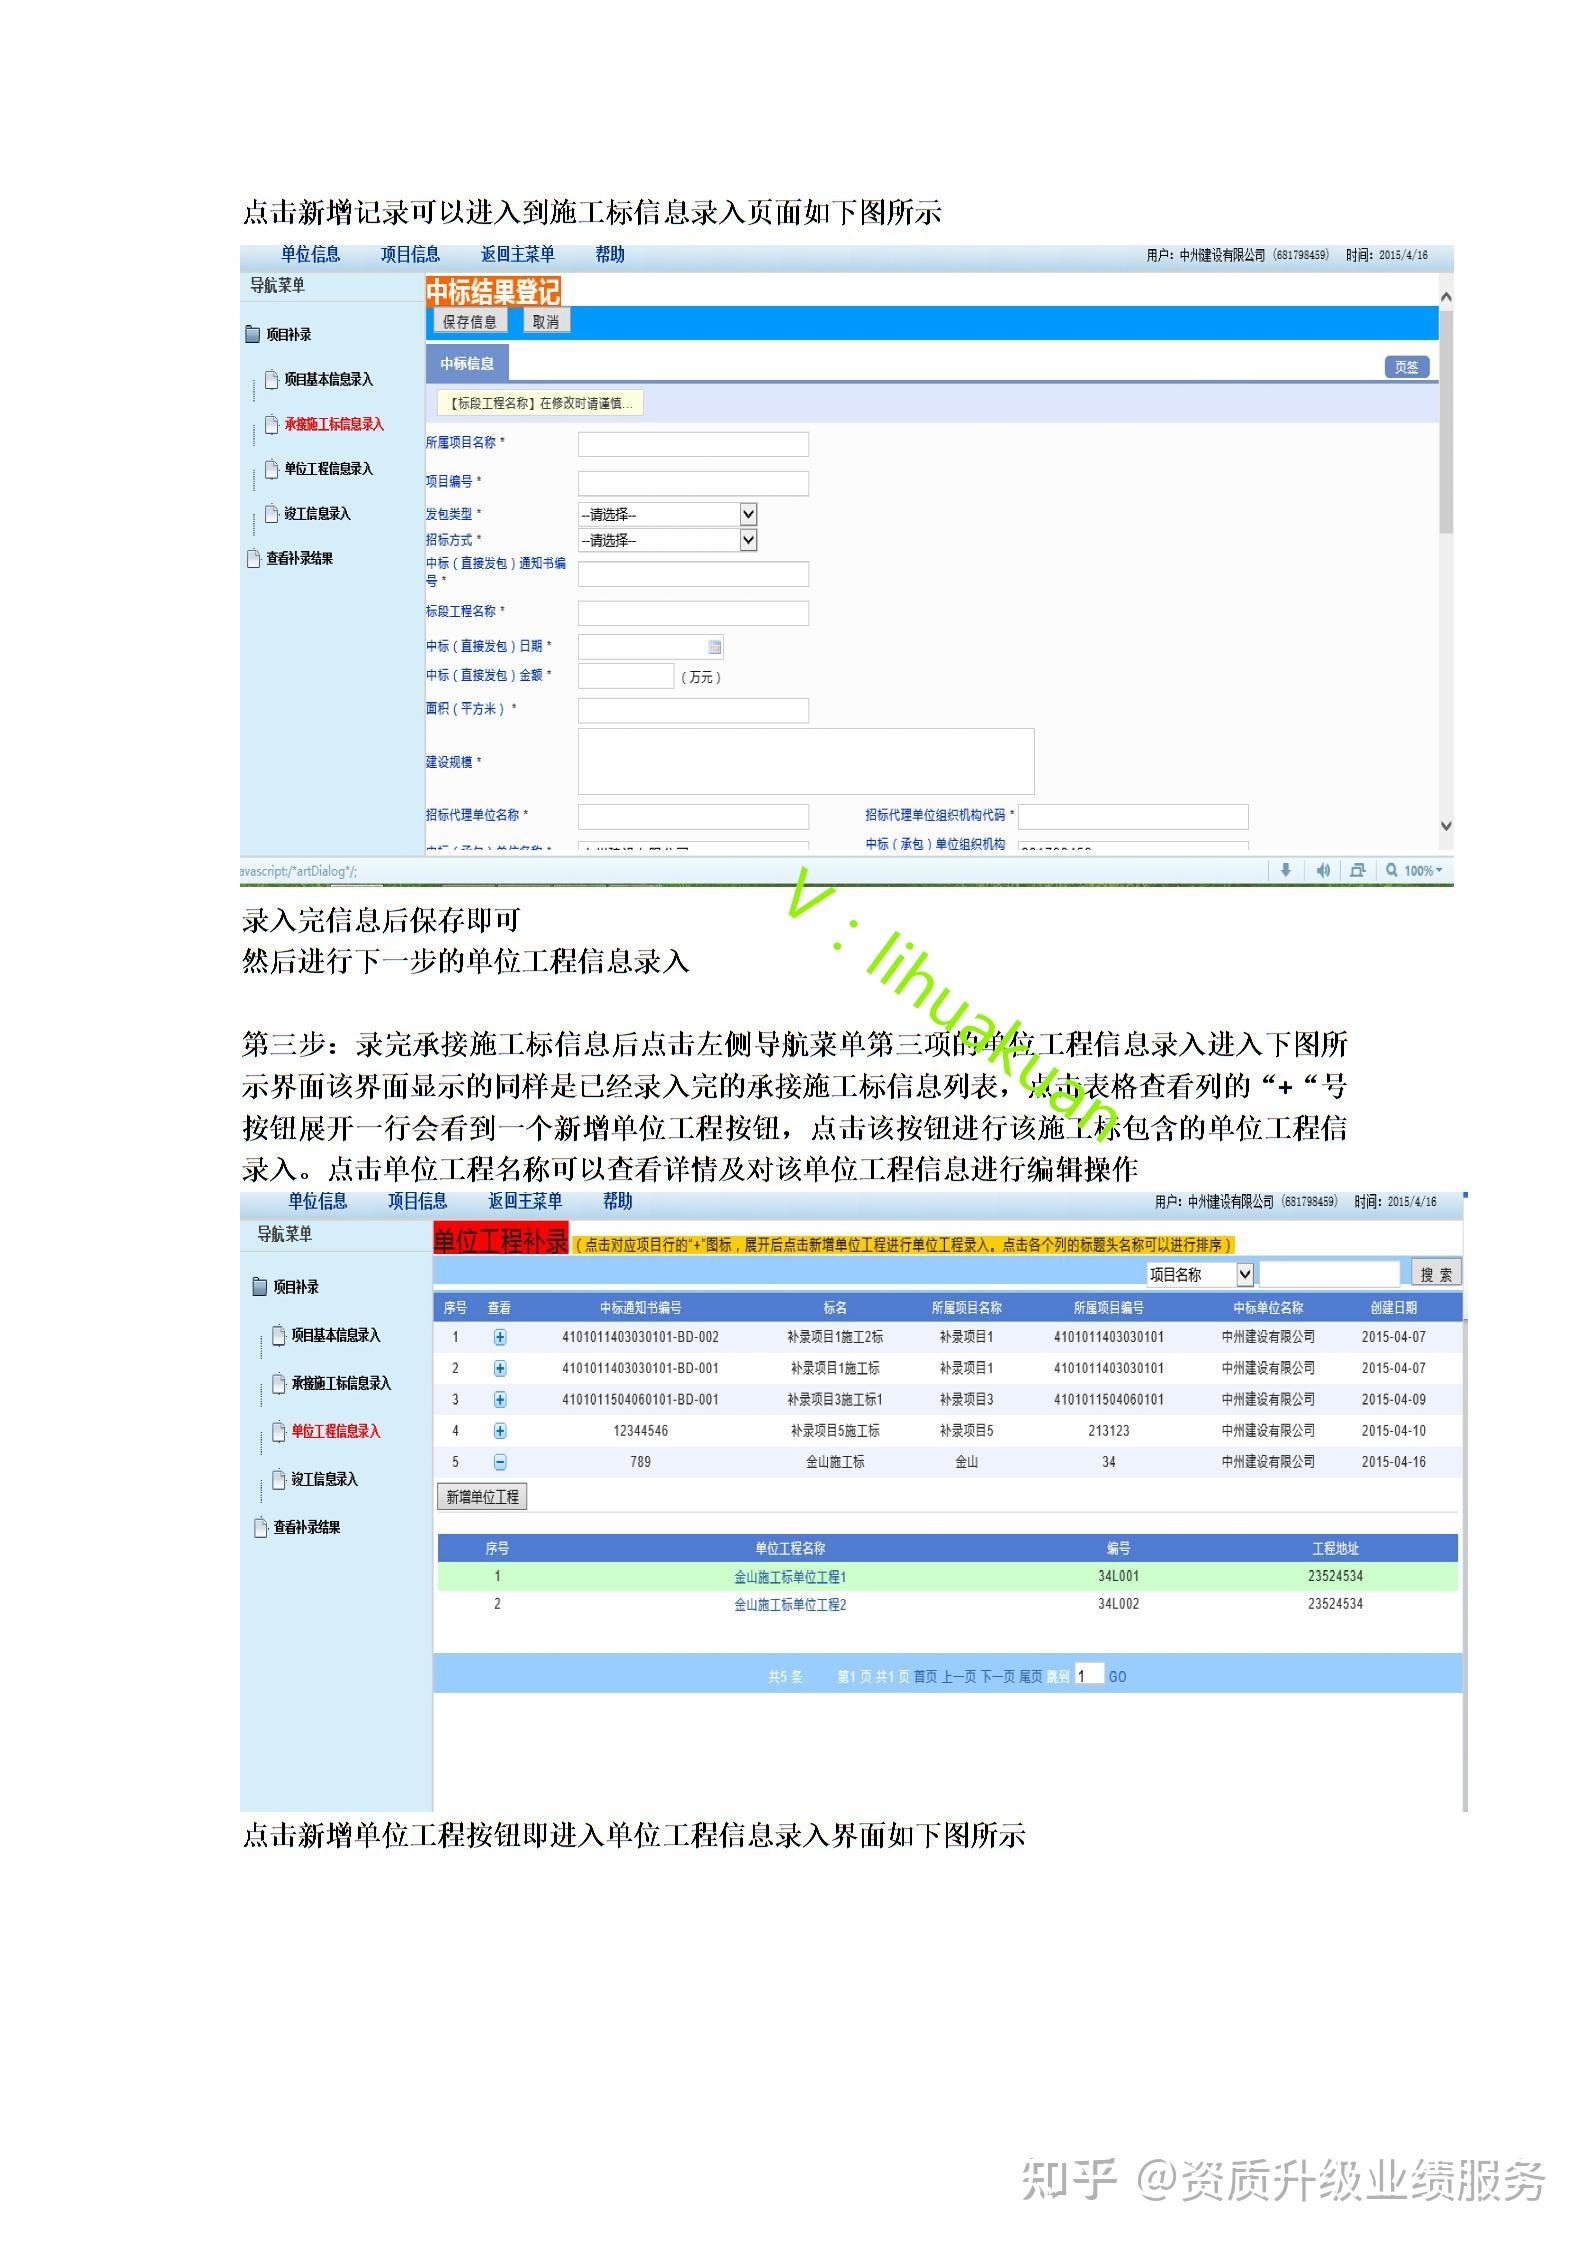Click 取消 button next to 保存信息
The height and width of the screenshot is (2244, 1586).
pyautogui.click(x=546, y=321)
